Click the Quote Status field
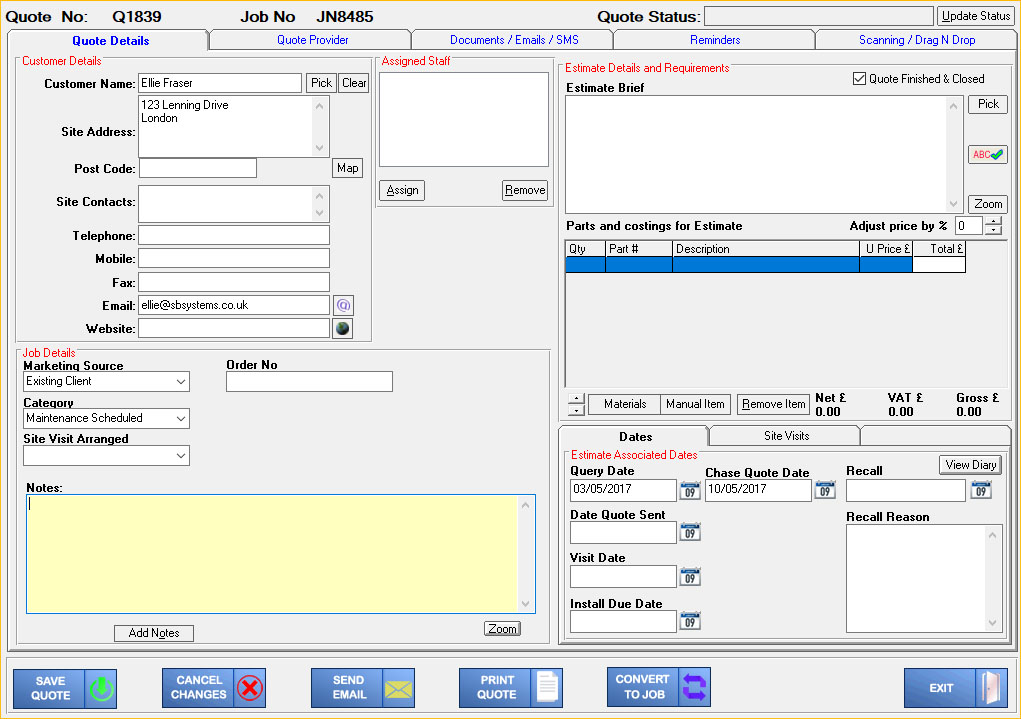The width and height of the screenshot is (1021, 719). click(818, 16)
